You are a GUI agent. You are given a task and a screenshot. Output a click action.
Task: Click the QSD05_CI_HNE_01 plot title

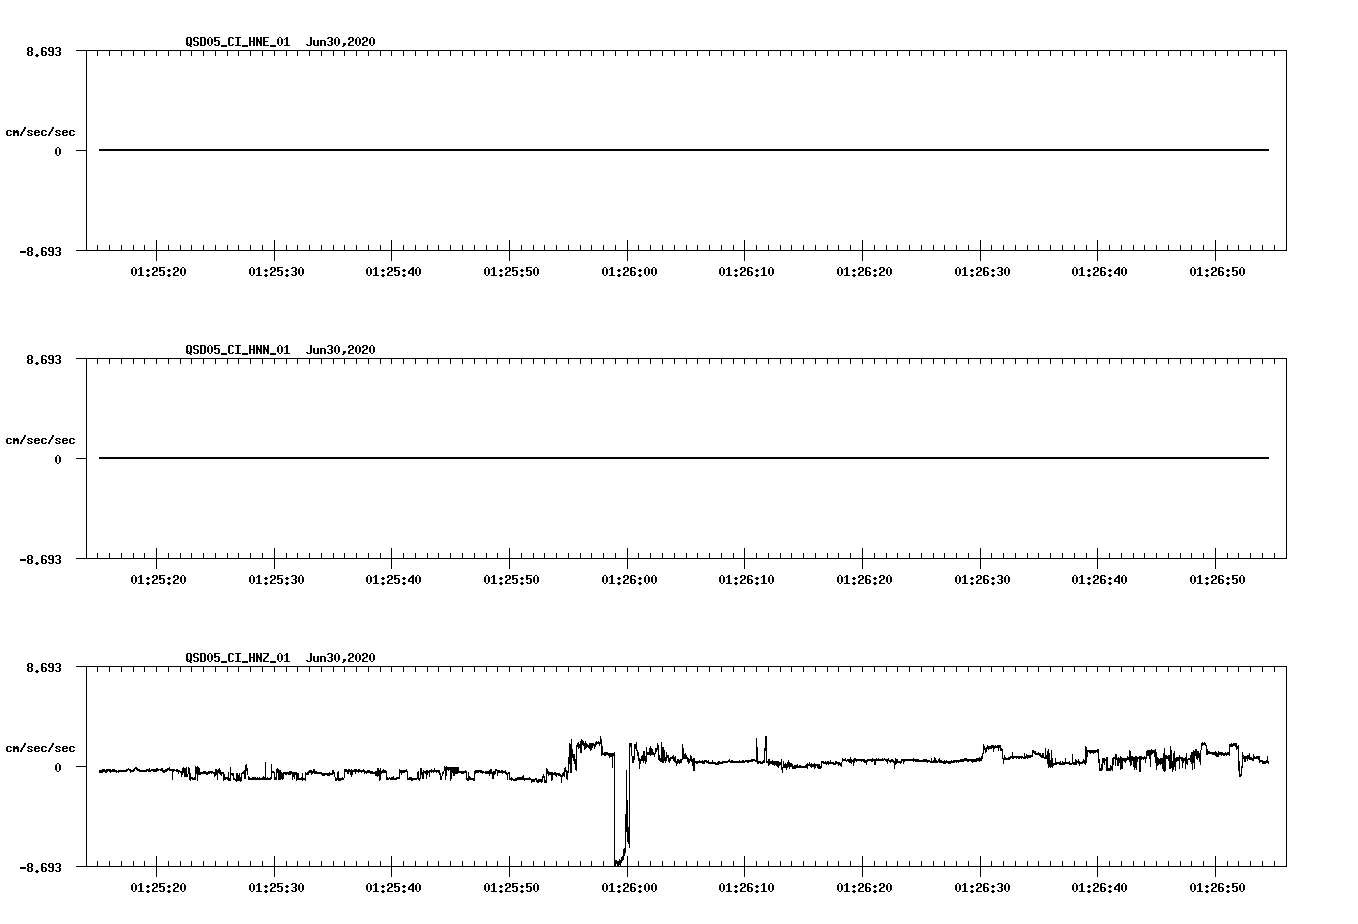pyautogui.click(x=280, y=42)
